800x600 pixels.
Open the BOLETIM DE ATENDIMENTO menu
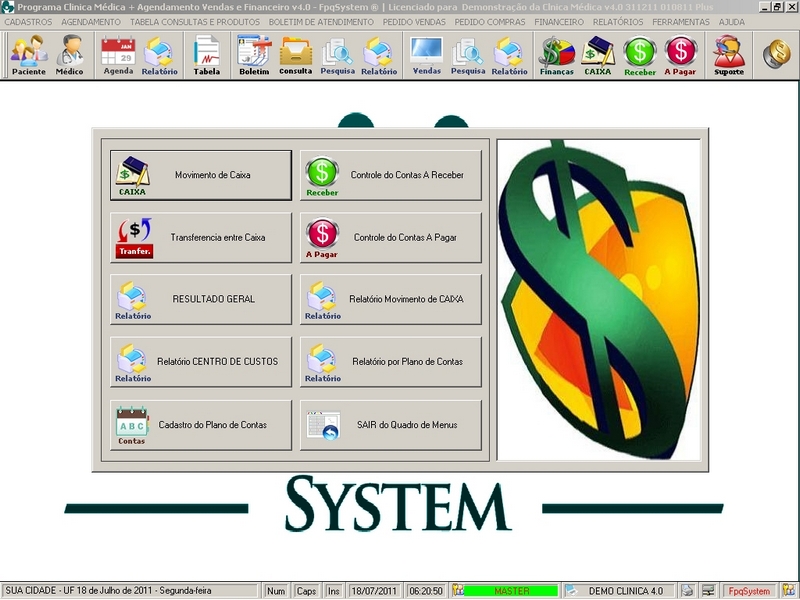(x=321, y=22)
